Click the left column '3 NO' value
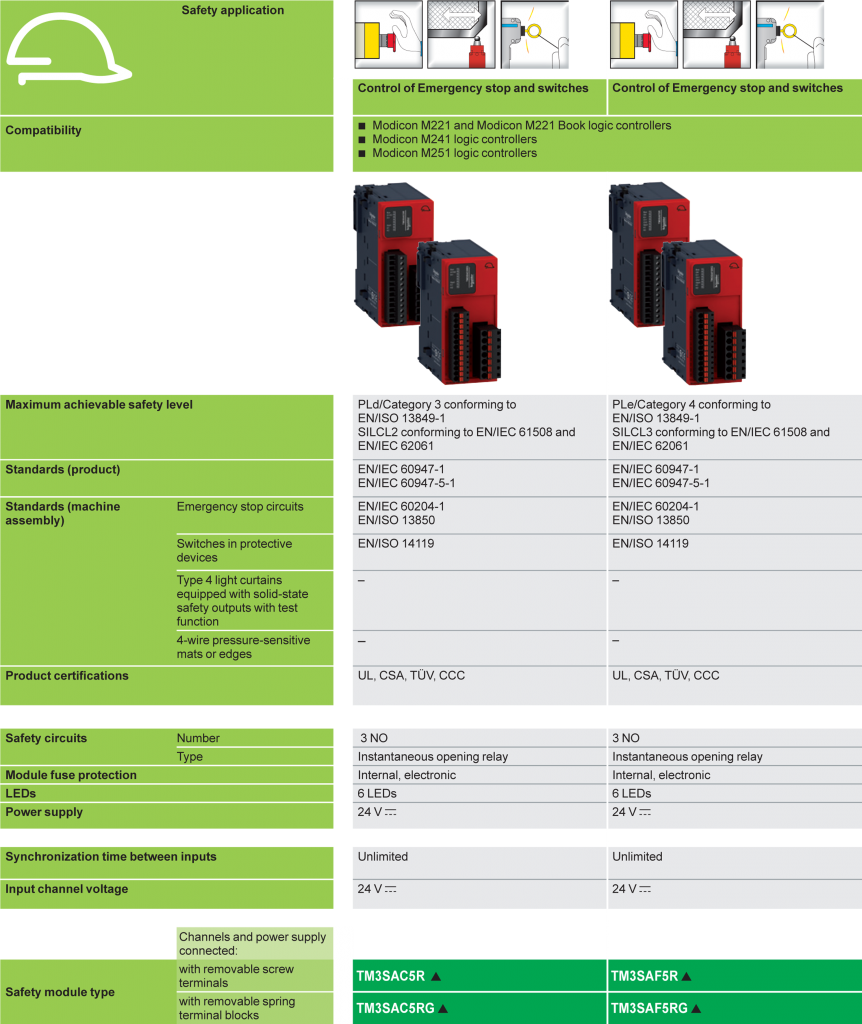 [374, 738]
